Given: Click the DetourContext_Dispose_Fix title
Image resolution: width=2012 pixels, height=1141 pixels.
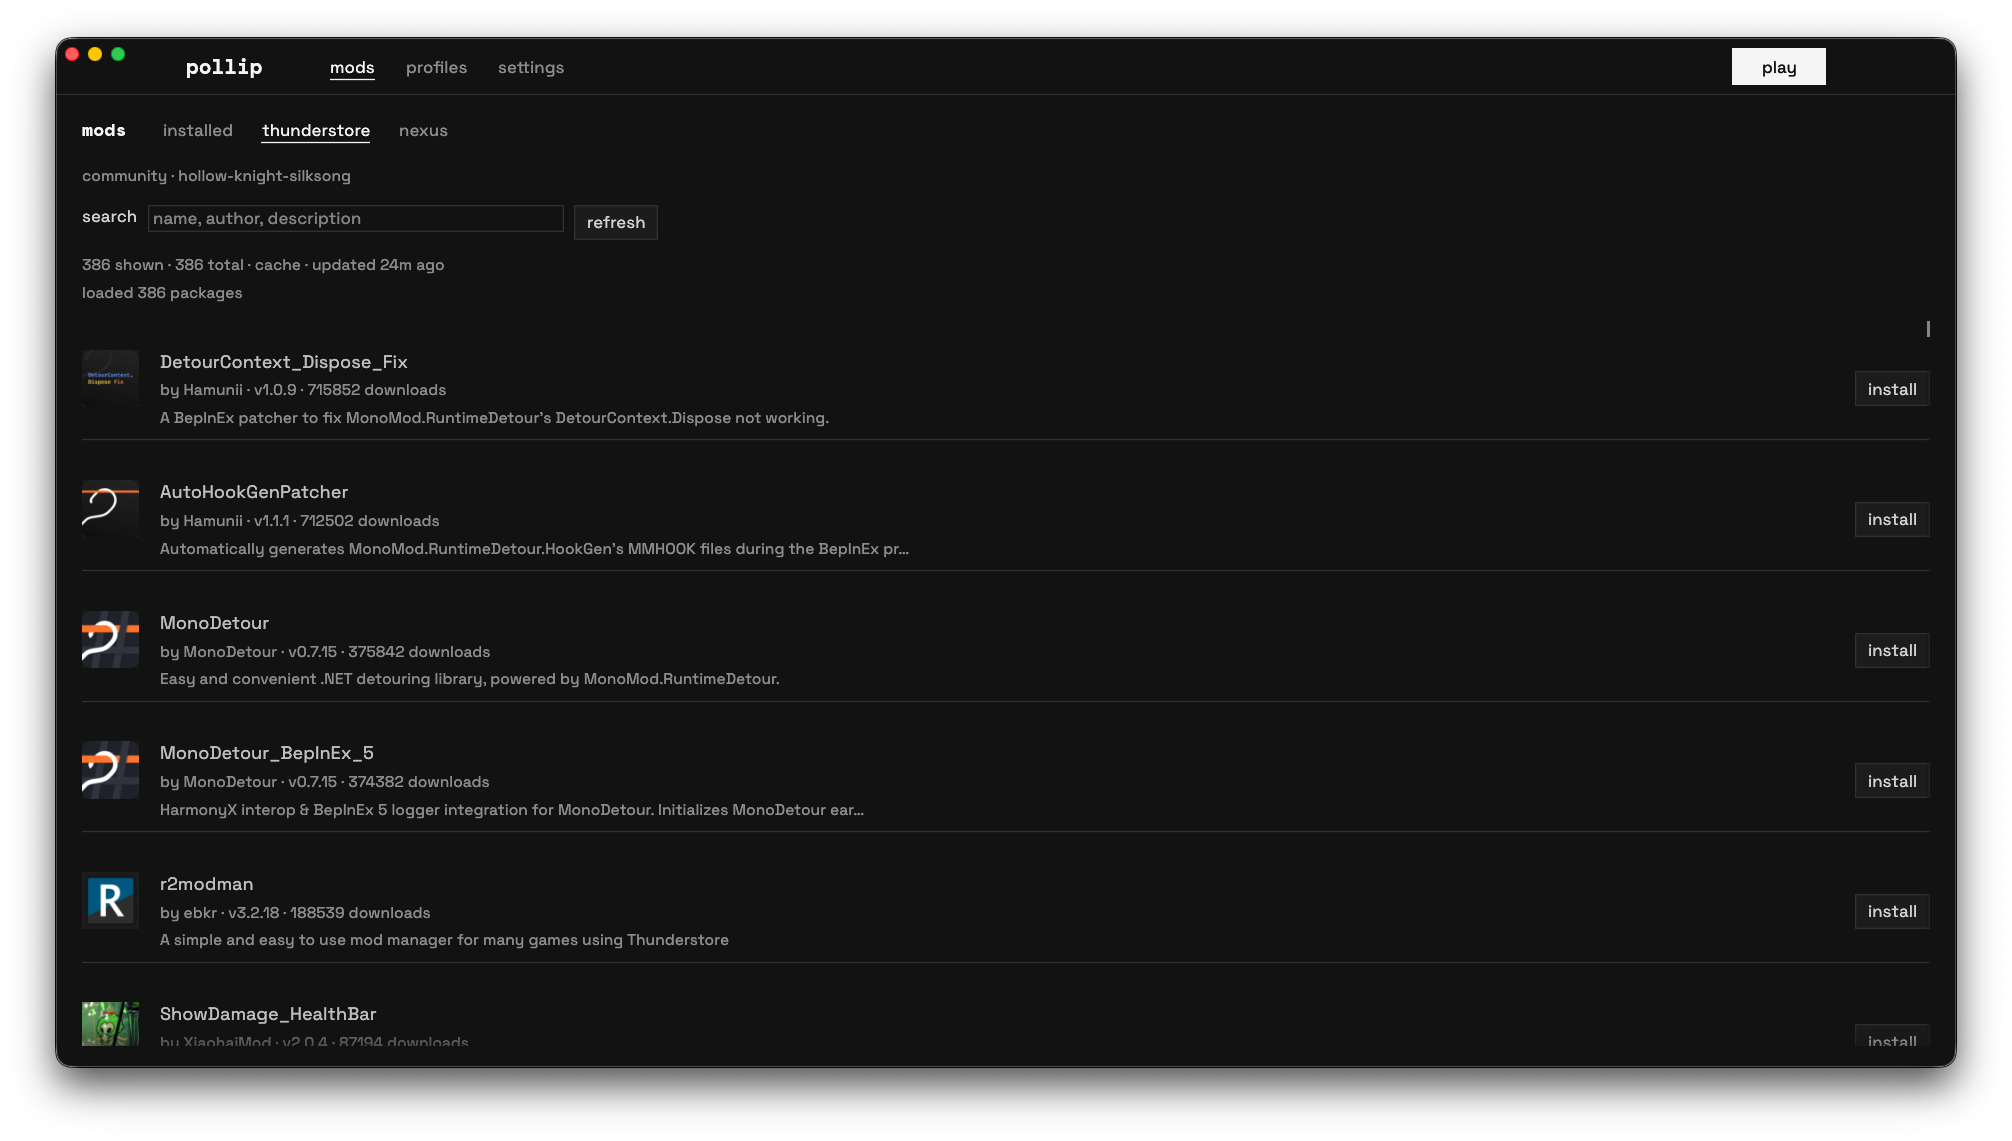Looking at the screenshot, I should (284, 362).
